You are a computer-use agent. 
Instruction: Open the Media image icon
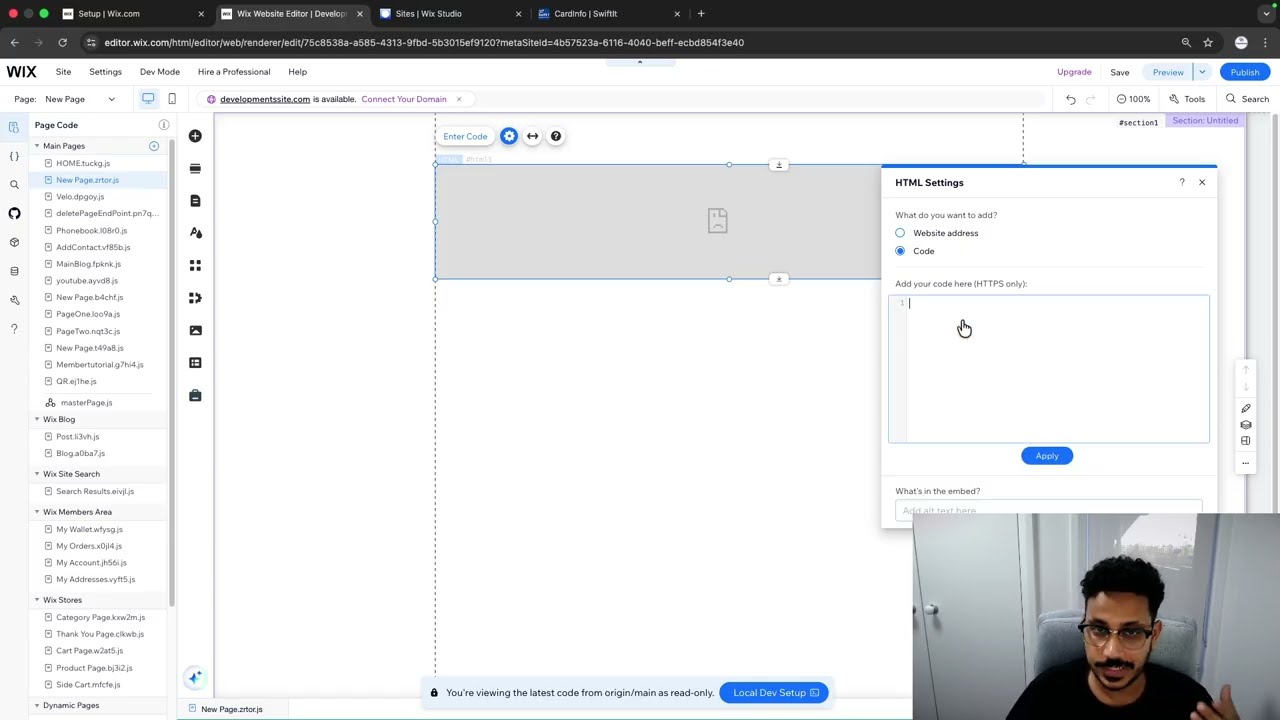pyautogui.click(x=195, y=330)
